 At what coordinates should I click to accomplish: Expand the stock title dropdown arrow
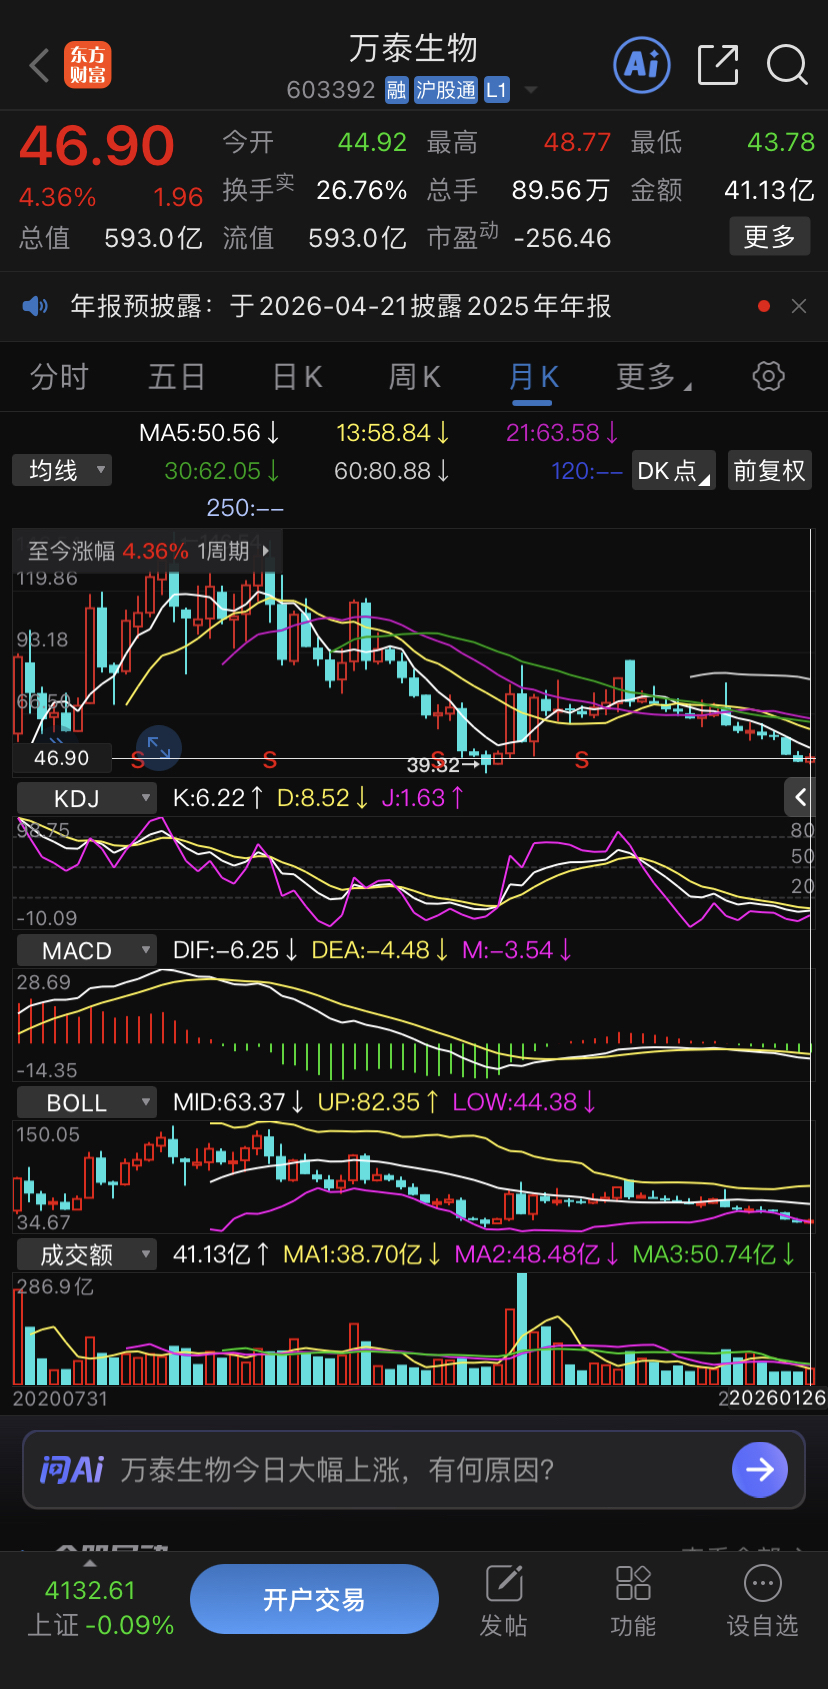point(531,90)
